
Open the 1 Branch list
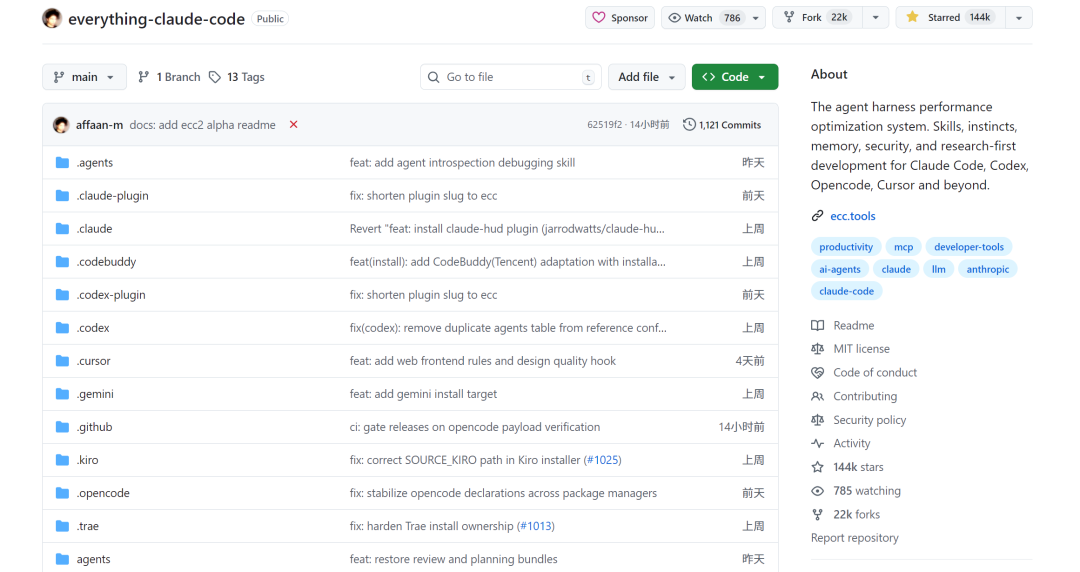coord(169,77)
